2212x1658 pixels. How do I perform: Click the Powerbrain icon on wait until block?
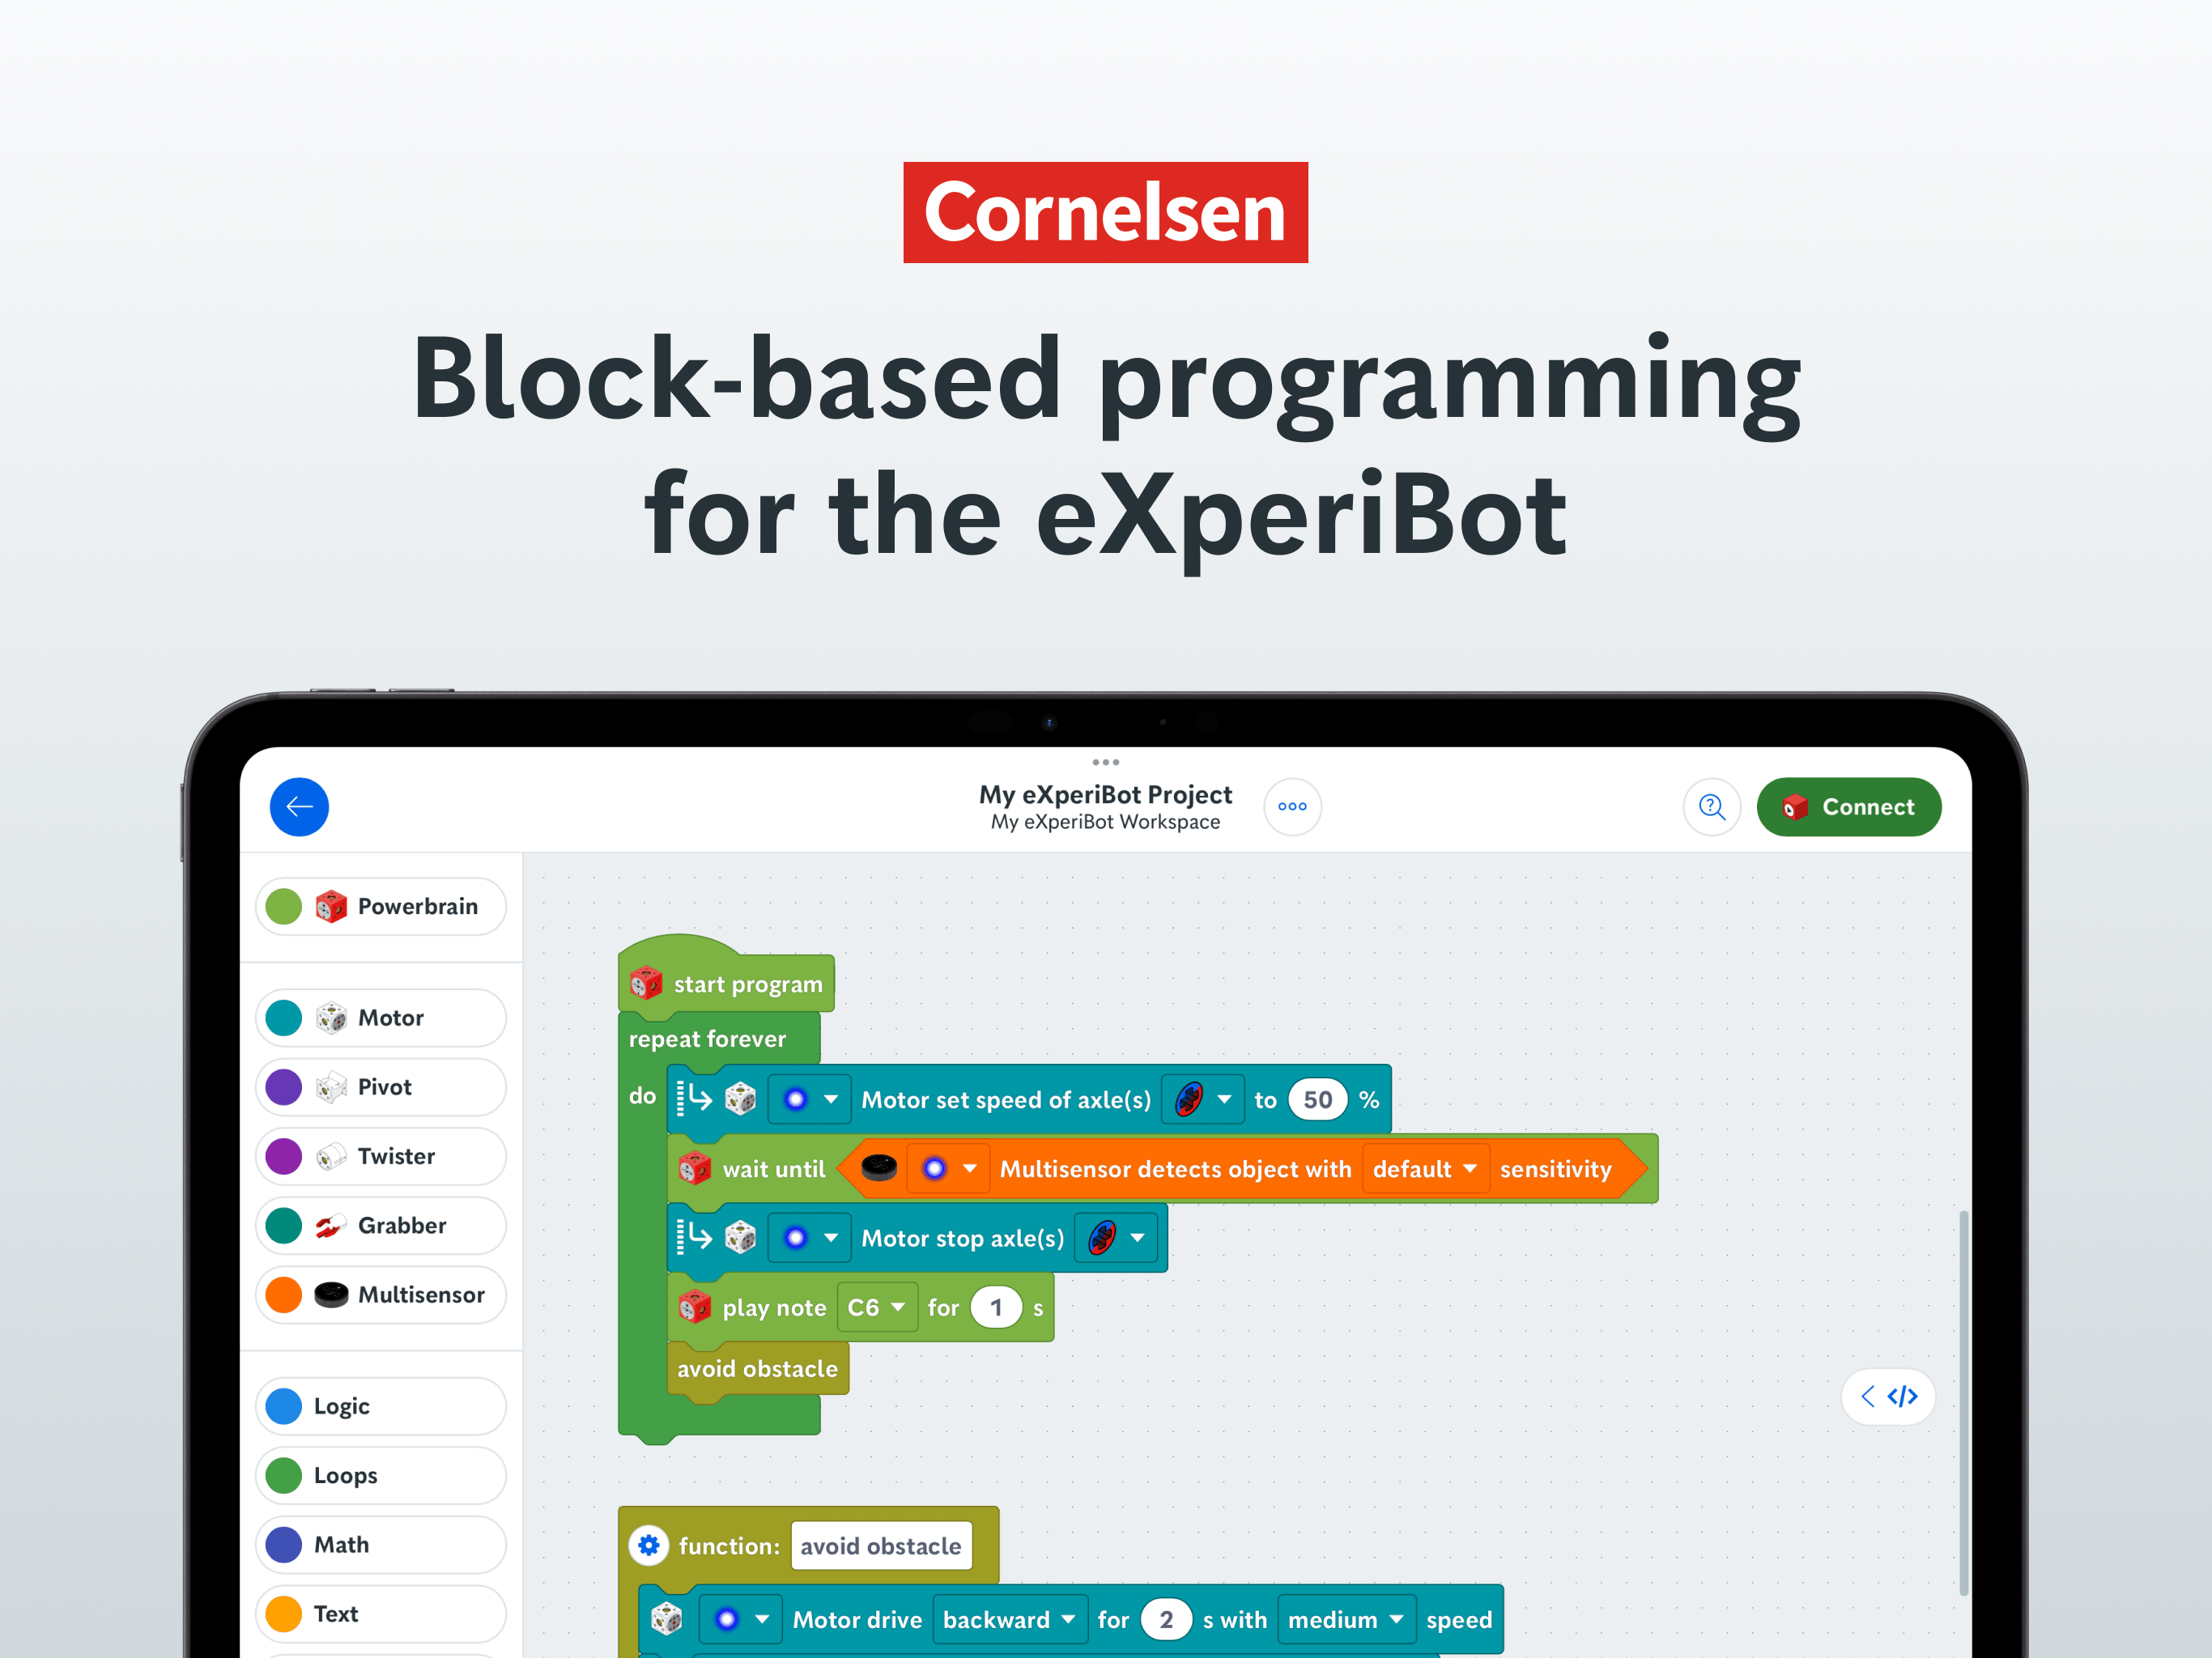(694, 1168)
